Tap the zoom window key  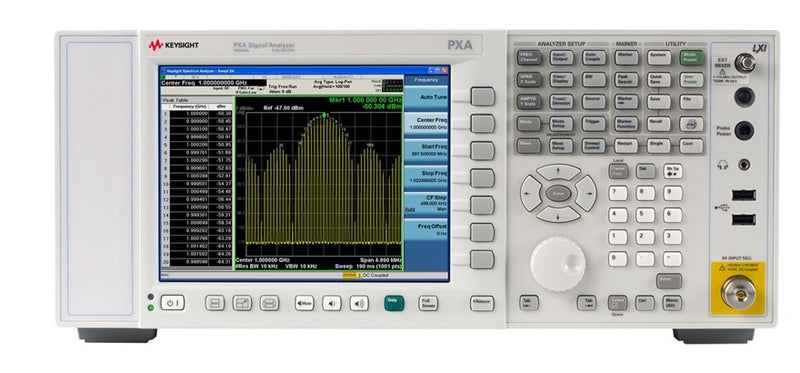tap(242, 303)
